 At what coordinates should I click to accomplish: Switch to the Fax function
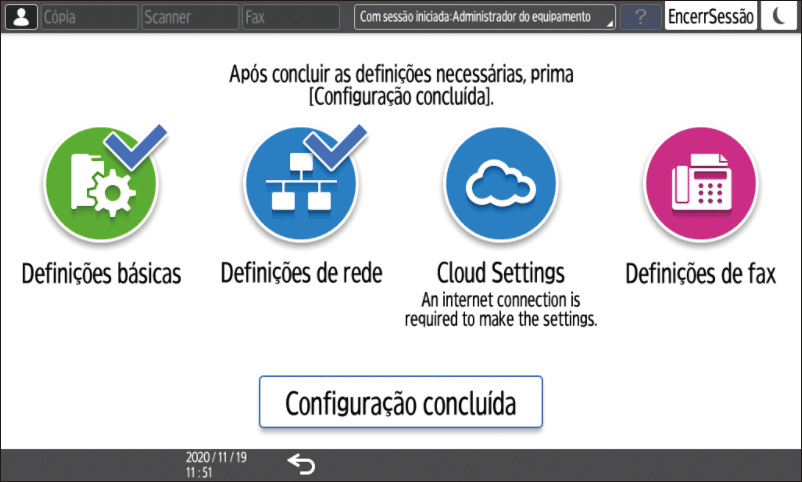(291, 17)
